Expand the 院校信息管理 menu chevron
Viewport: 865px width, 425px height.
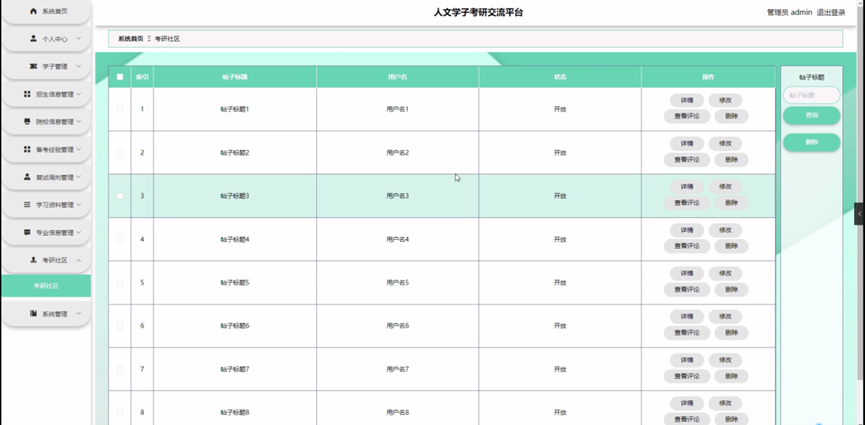pyautogui.click(x=78, y=122)
